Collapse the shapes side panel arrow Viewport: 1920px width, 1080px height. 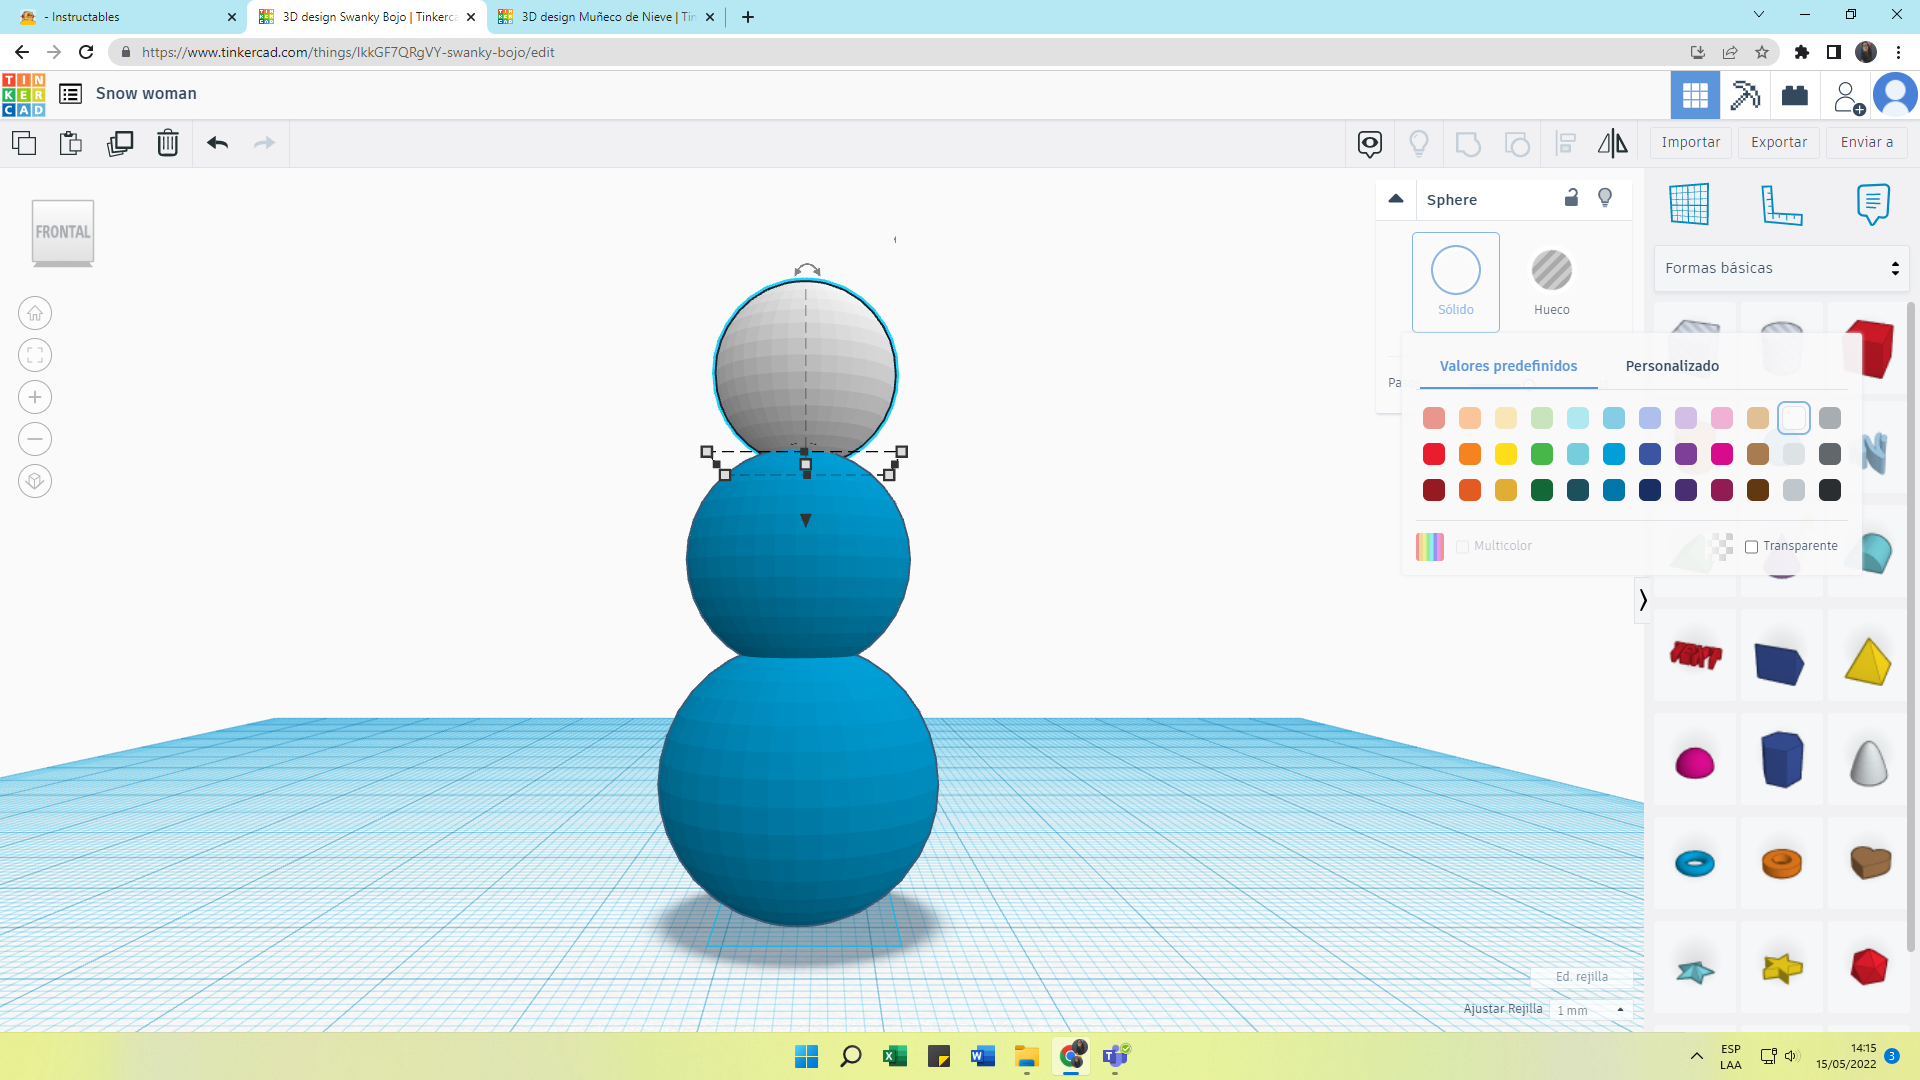pyautogui.click(x=1643, y=600)
